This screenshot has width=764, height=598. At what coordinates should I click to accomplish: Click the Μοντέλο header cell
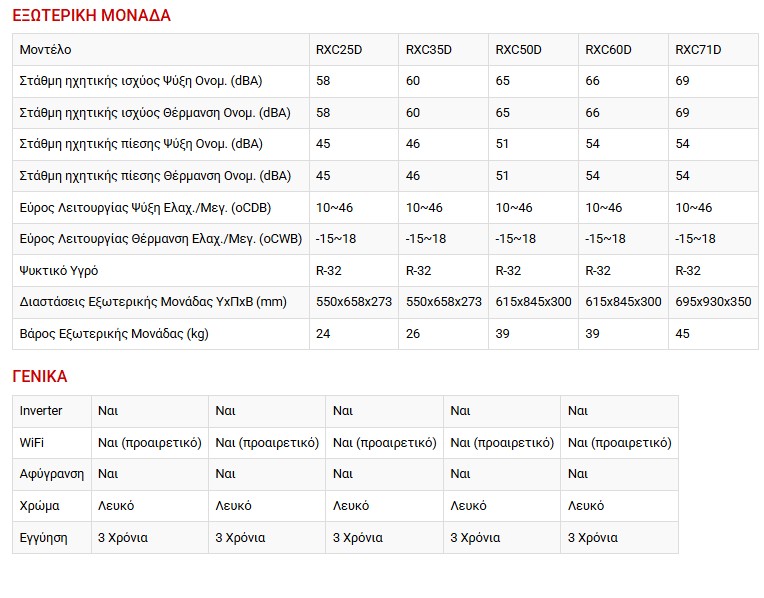(46, 50)
